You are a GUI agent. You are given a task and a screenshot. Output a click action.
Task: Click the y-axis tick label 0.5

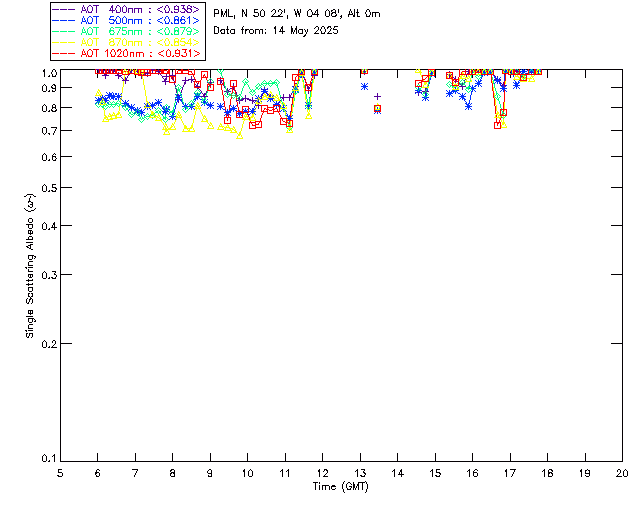(49, 188)
